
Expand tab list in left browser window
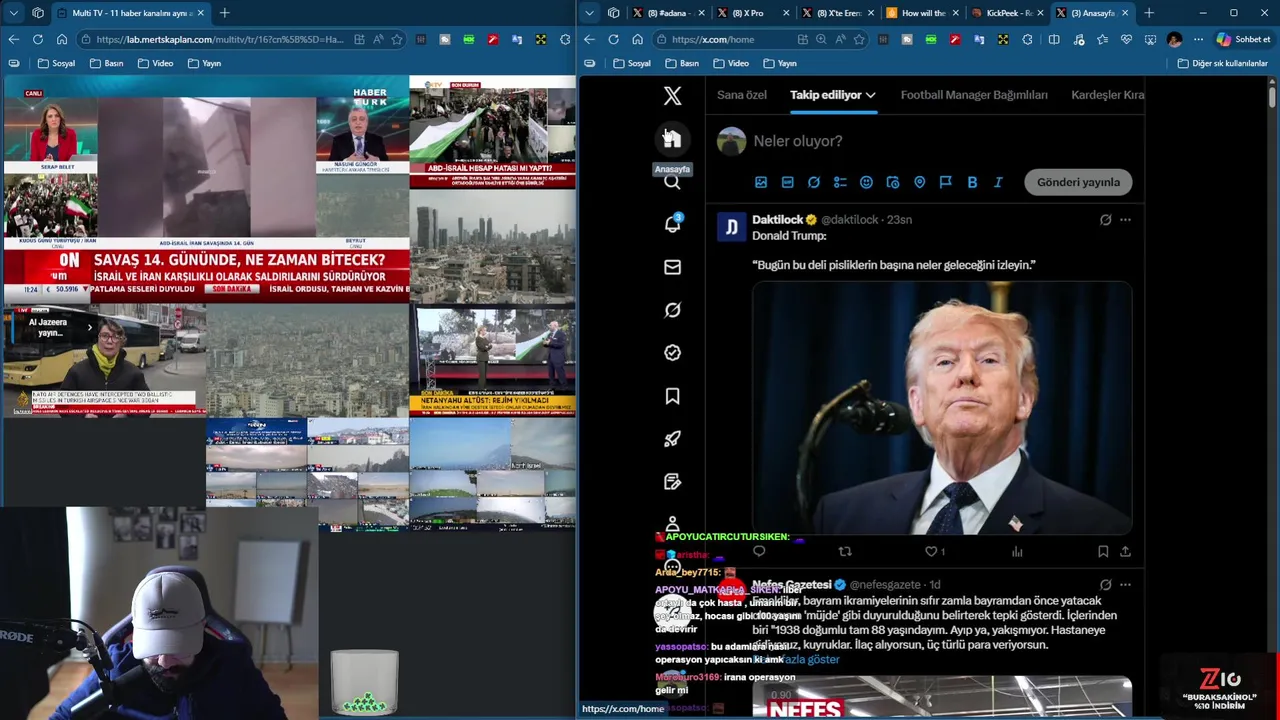point(13,13)
